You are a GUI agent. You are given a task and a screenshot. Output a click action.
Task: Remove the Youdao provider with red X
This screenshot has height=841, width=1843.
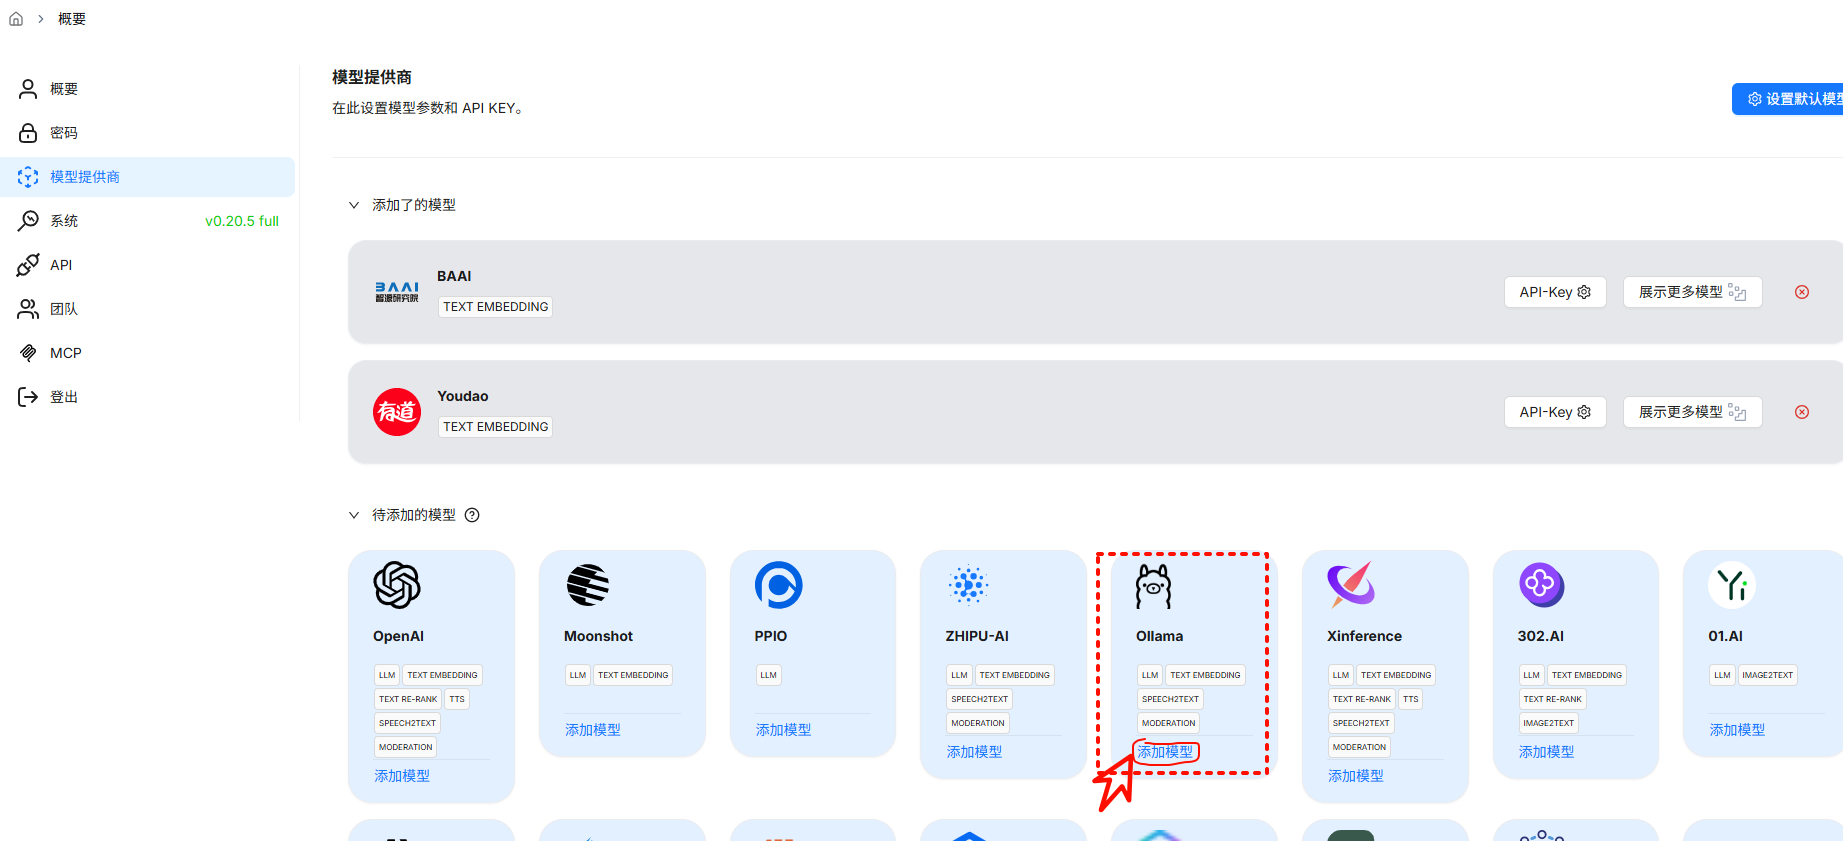tap(1801, 412)
